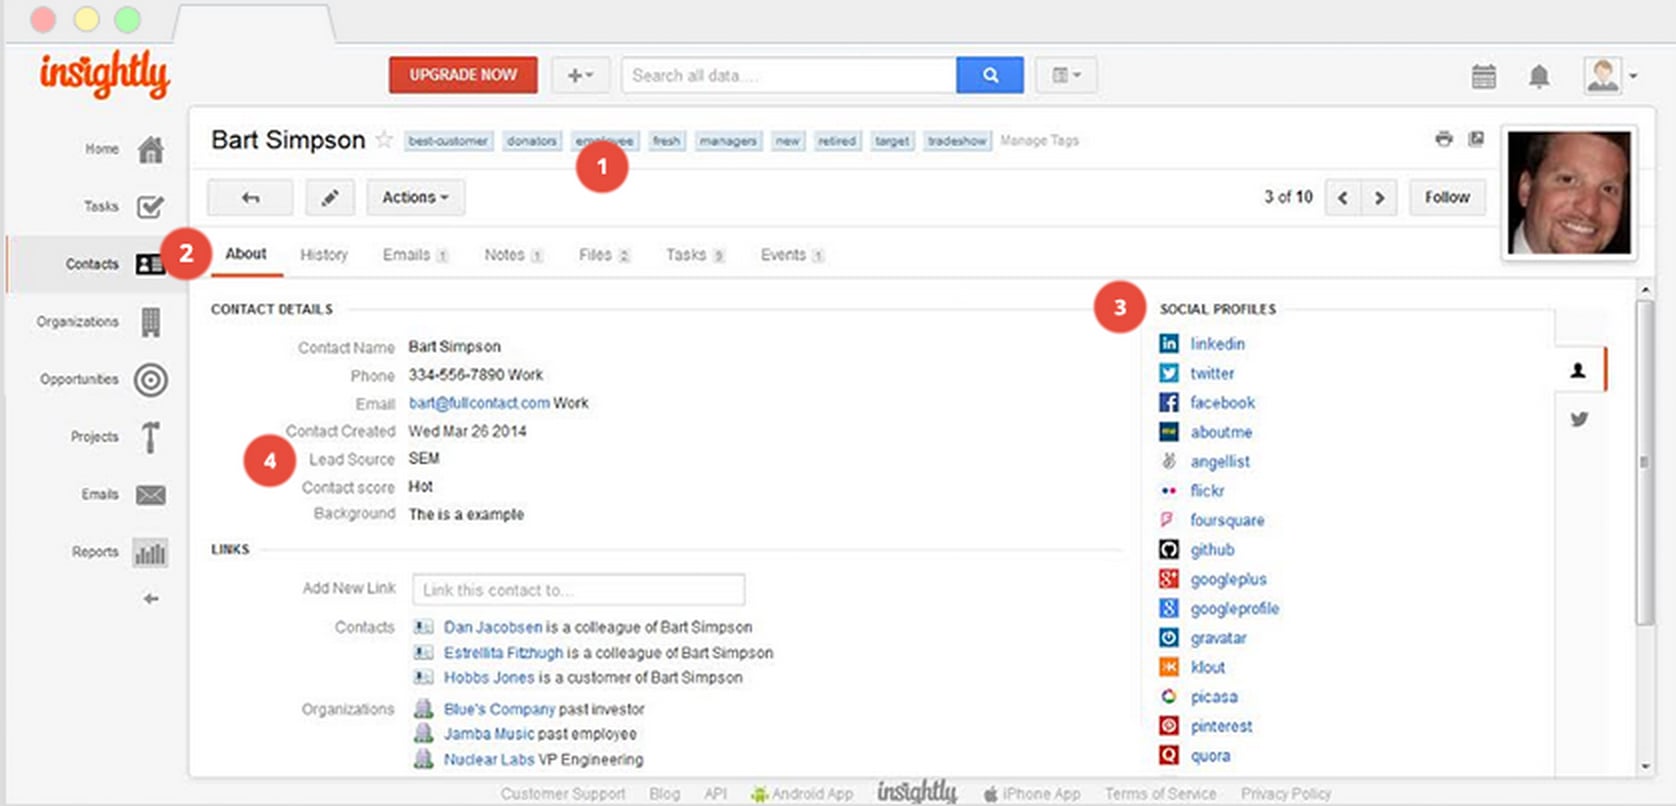Click the Link this contact to field
1676x806 pixels.
578,590
